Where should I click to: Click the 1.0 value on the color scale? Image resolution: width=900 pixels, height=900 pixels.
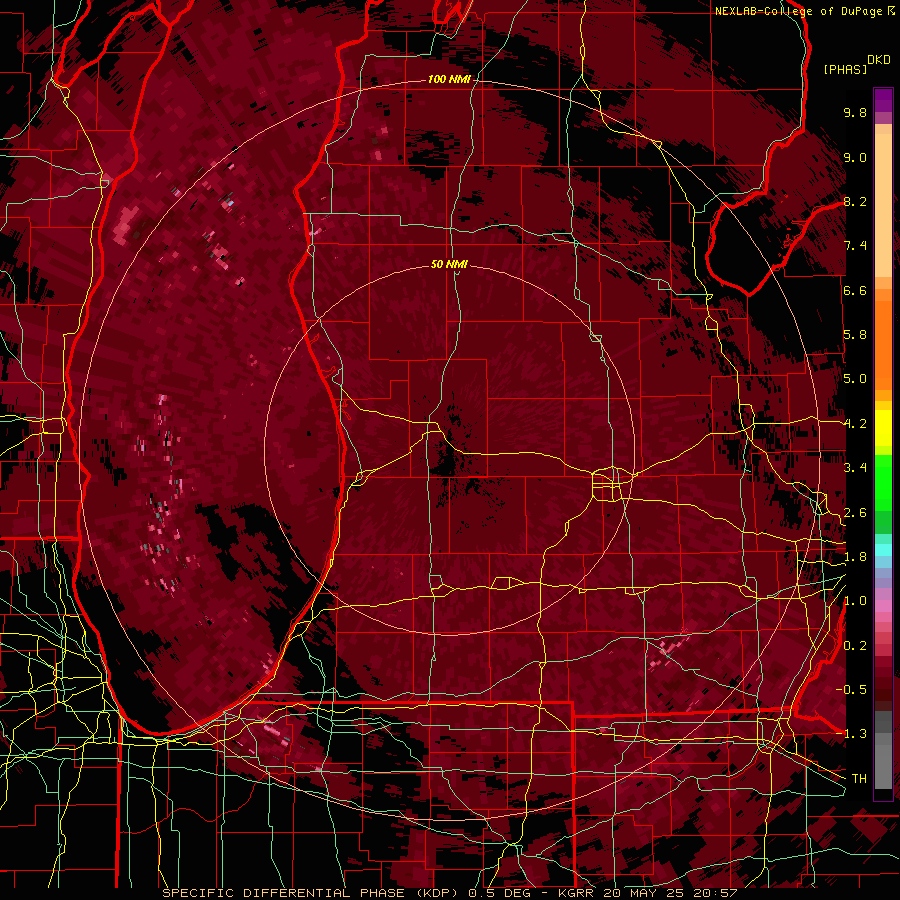tap(855, 601)
